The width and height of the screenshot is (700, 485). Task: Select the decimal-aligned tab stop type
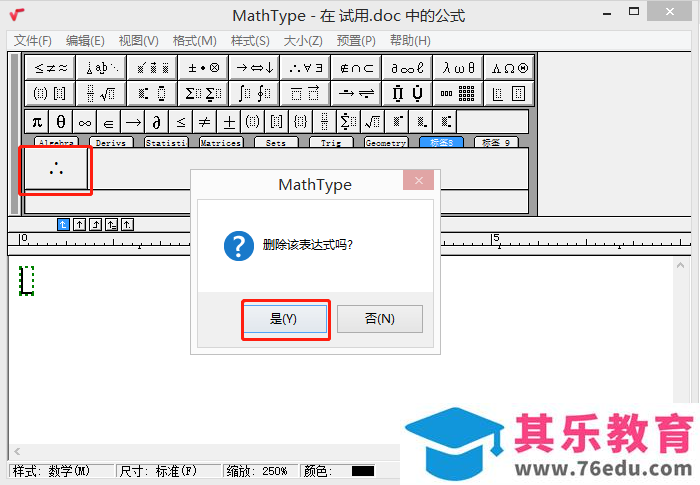128,224
